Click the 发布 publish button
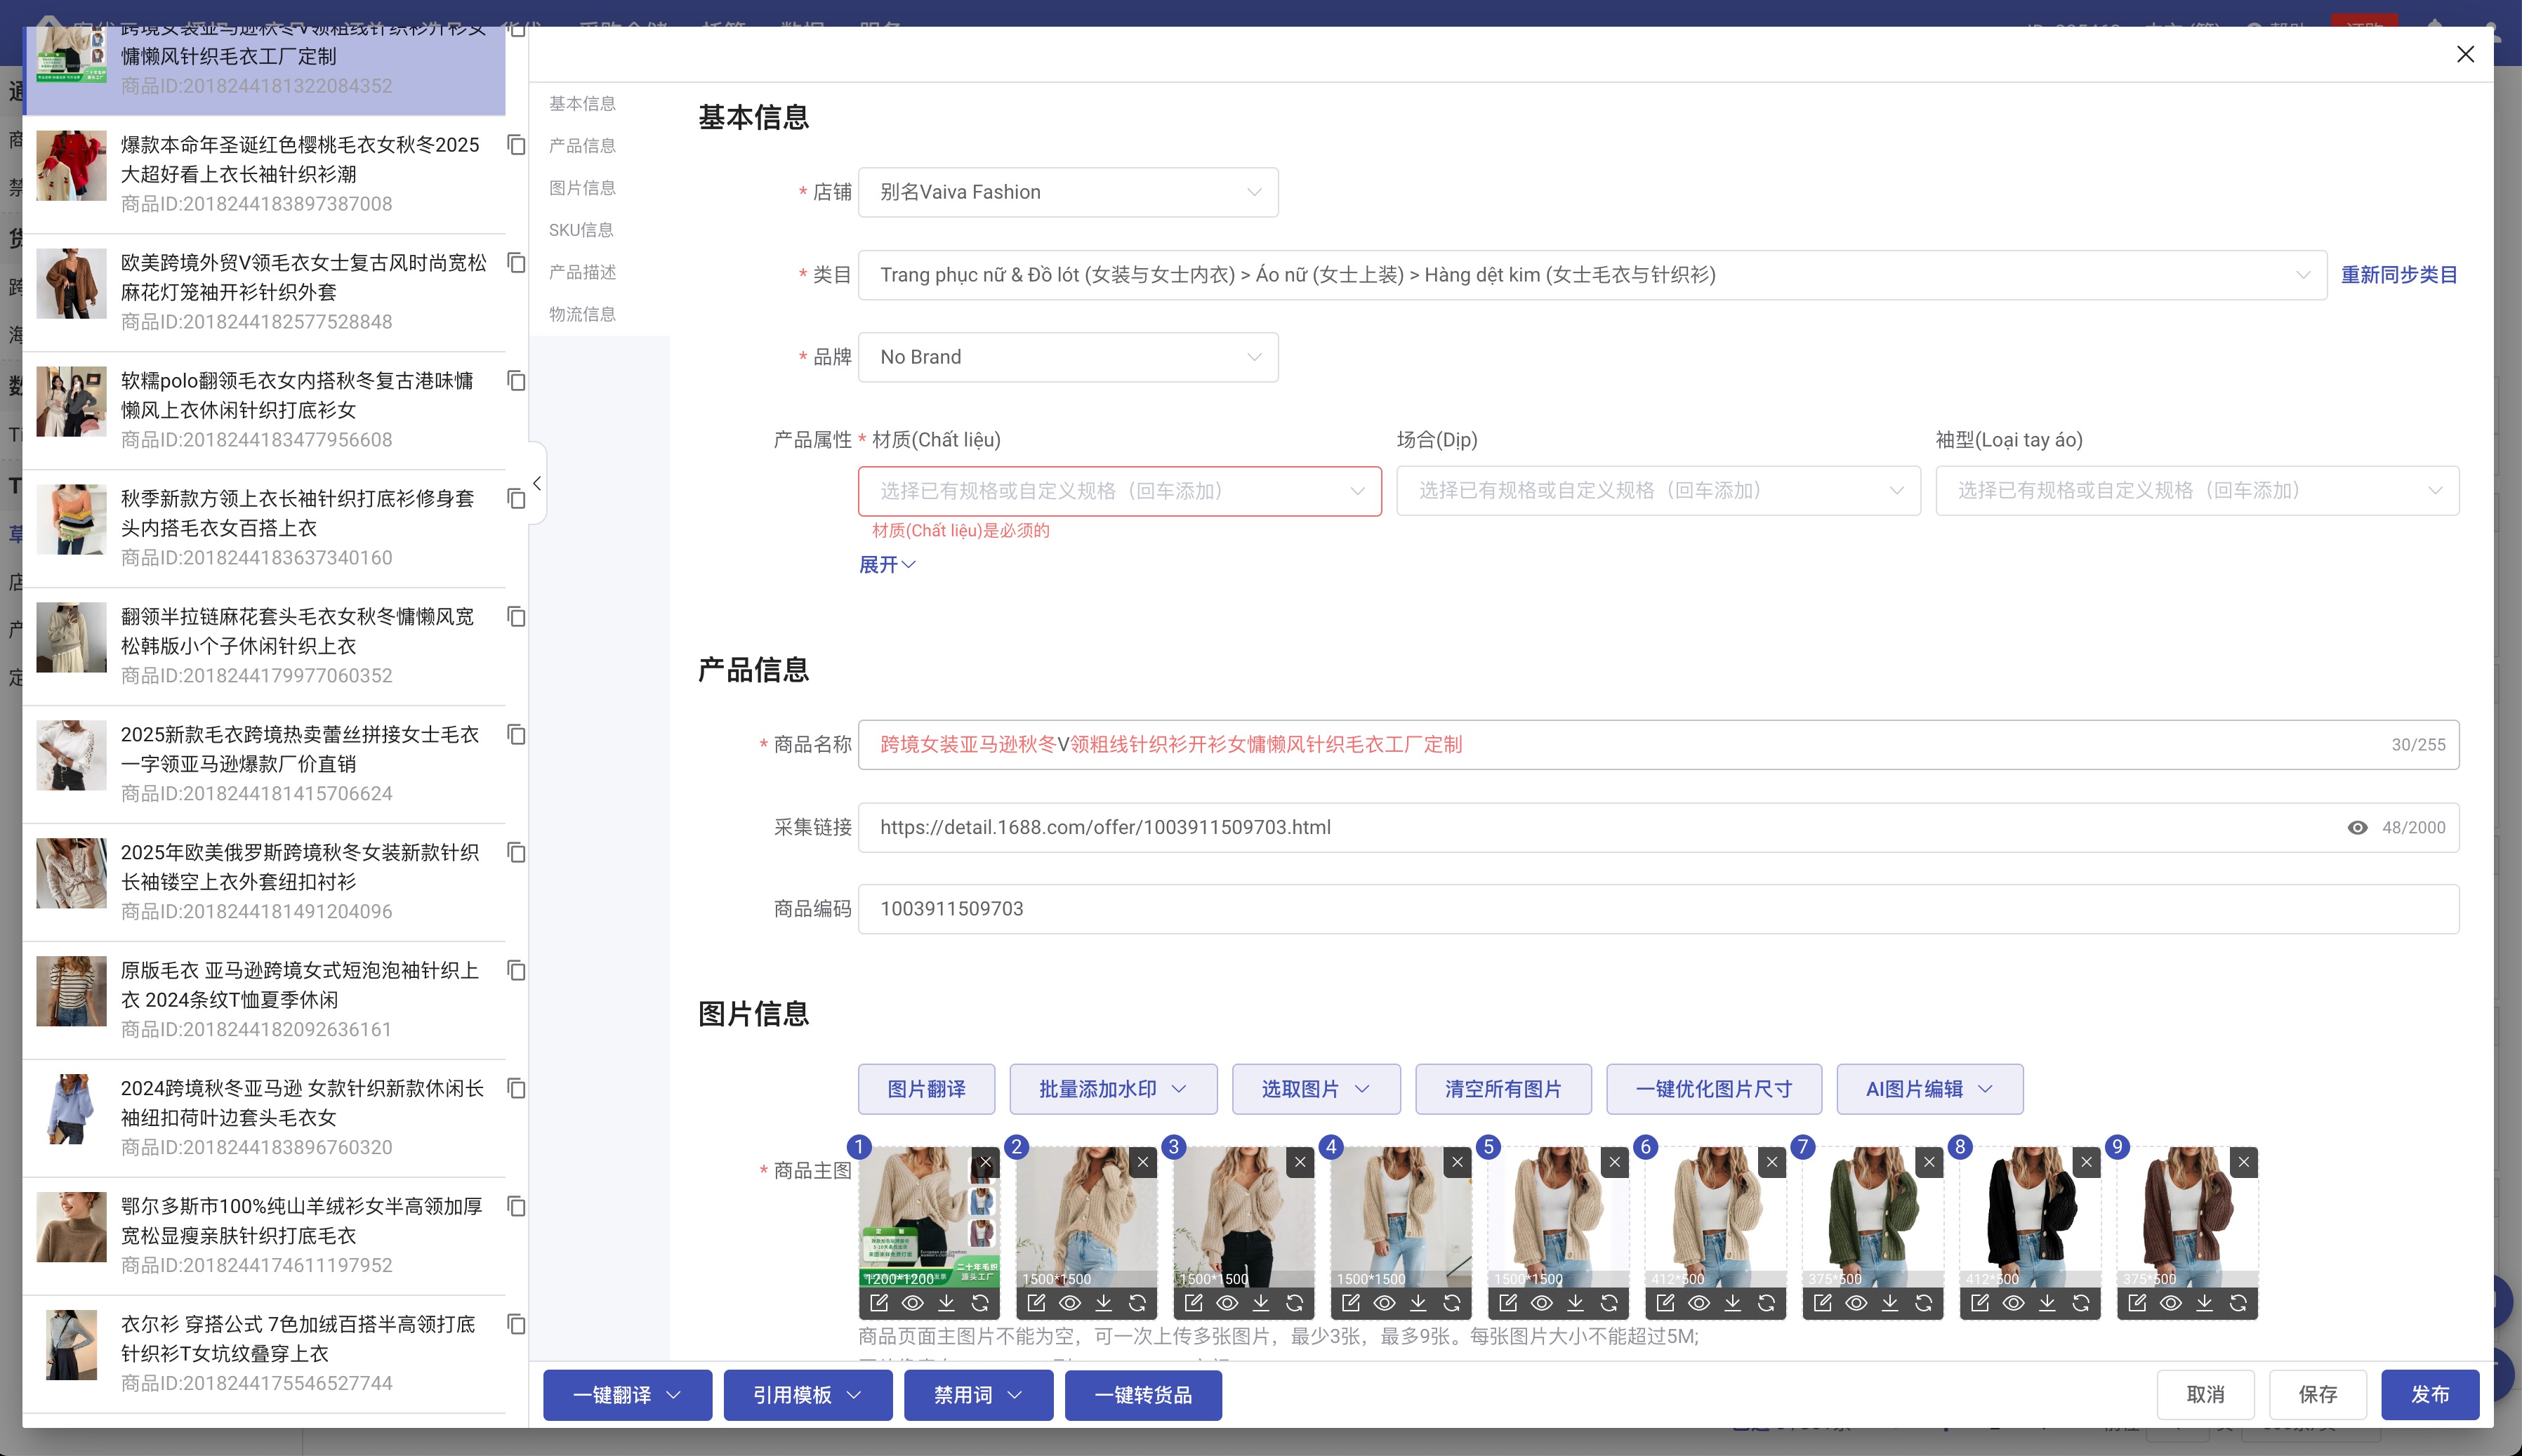This screenshot has width=2522, height=1456. (x=2429, y=1395)
